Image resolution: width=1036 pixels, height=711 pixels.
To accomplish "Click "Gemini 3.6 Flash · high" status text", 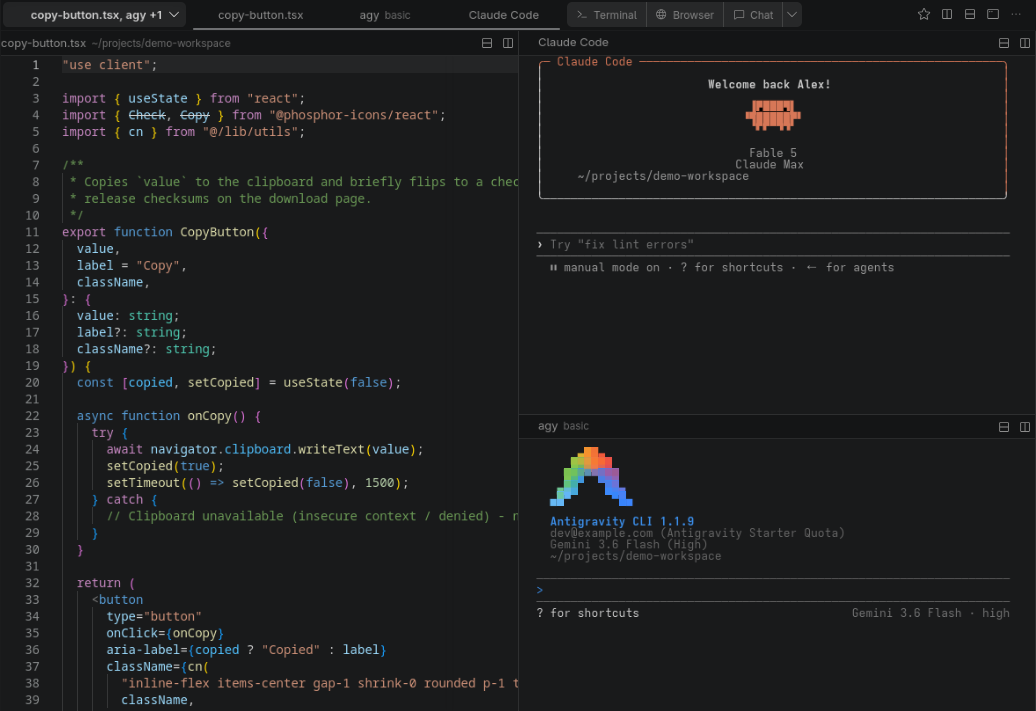I will tap(930, 613).
